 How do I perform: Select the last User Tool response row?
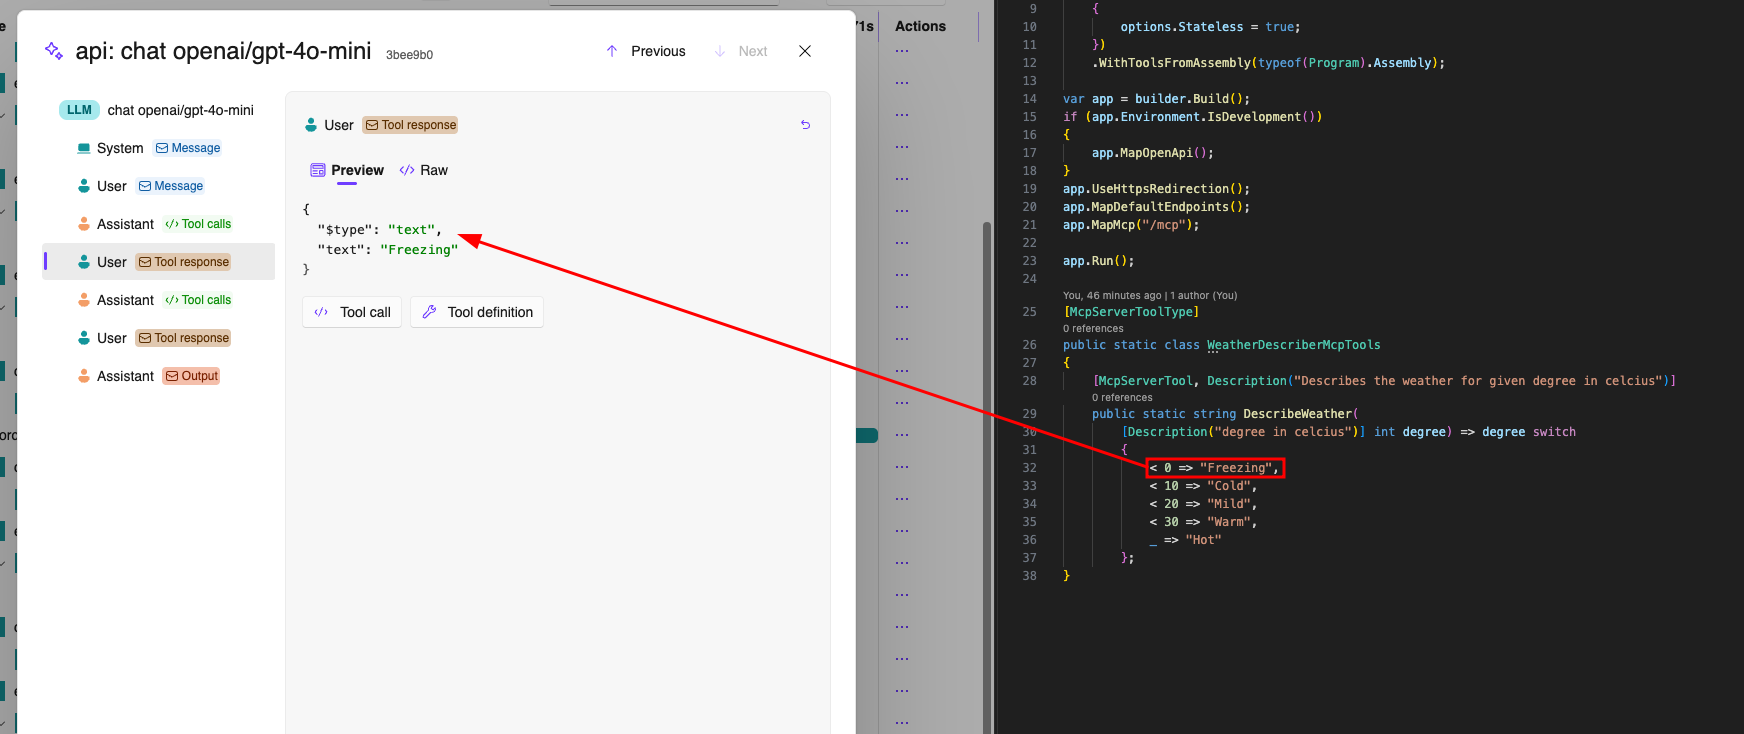click(154, 338)
